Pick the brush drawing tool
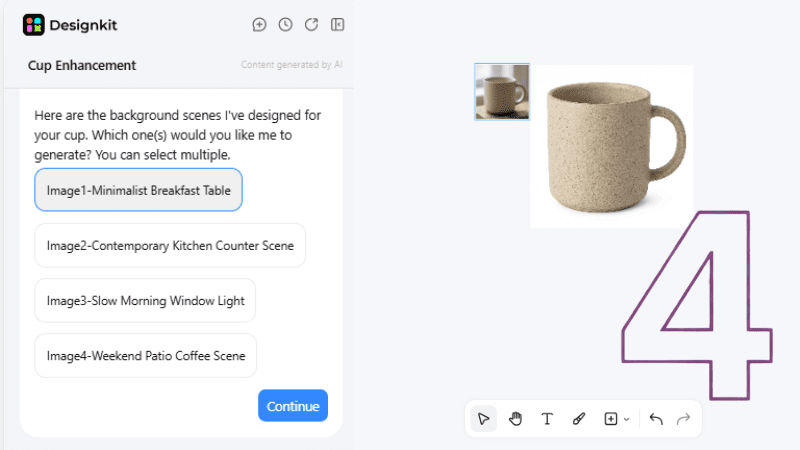This screenshot has height=450, width=800. (x=578, y=419)
